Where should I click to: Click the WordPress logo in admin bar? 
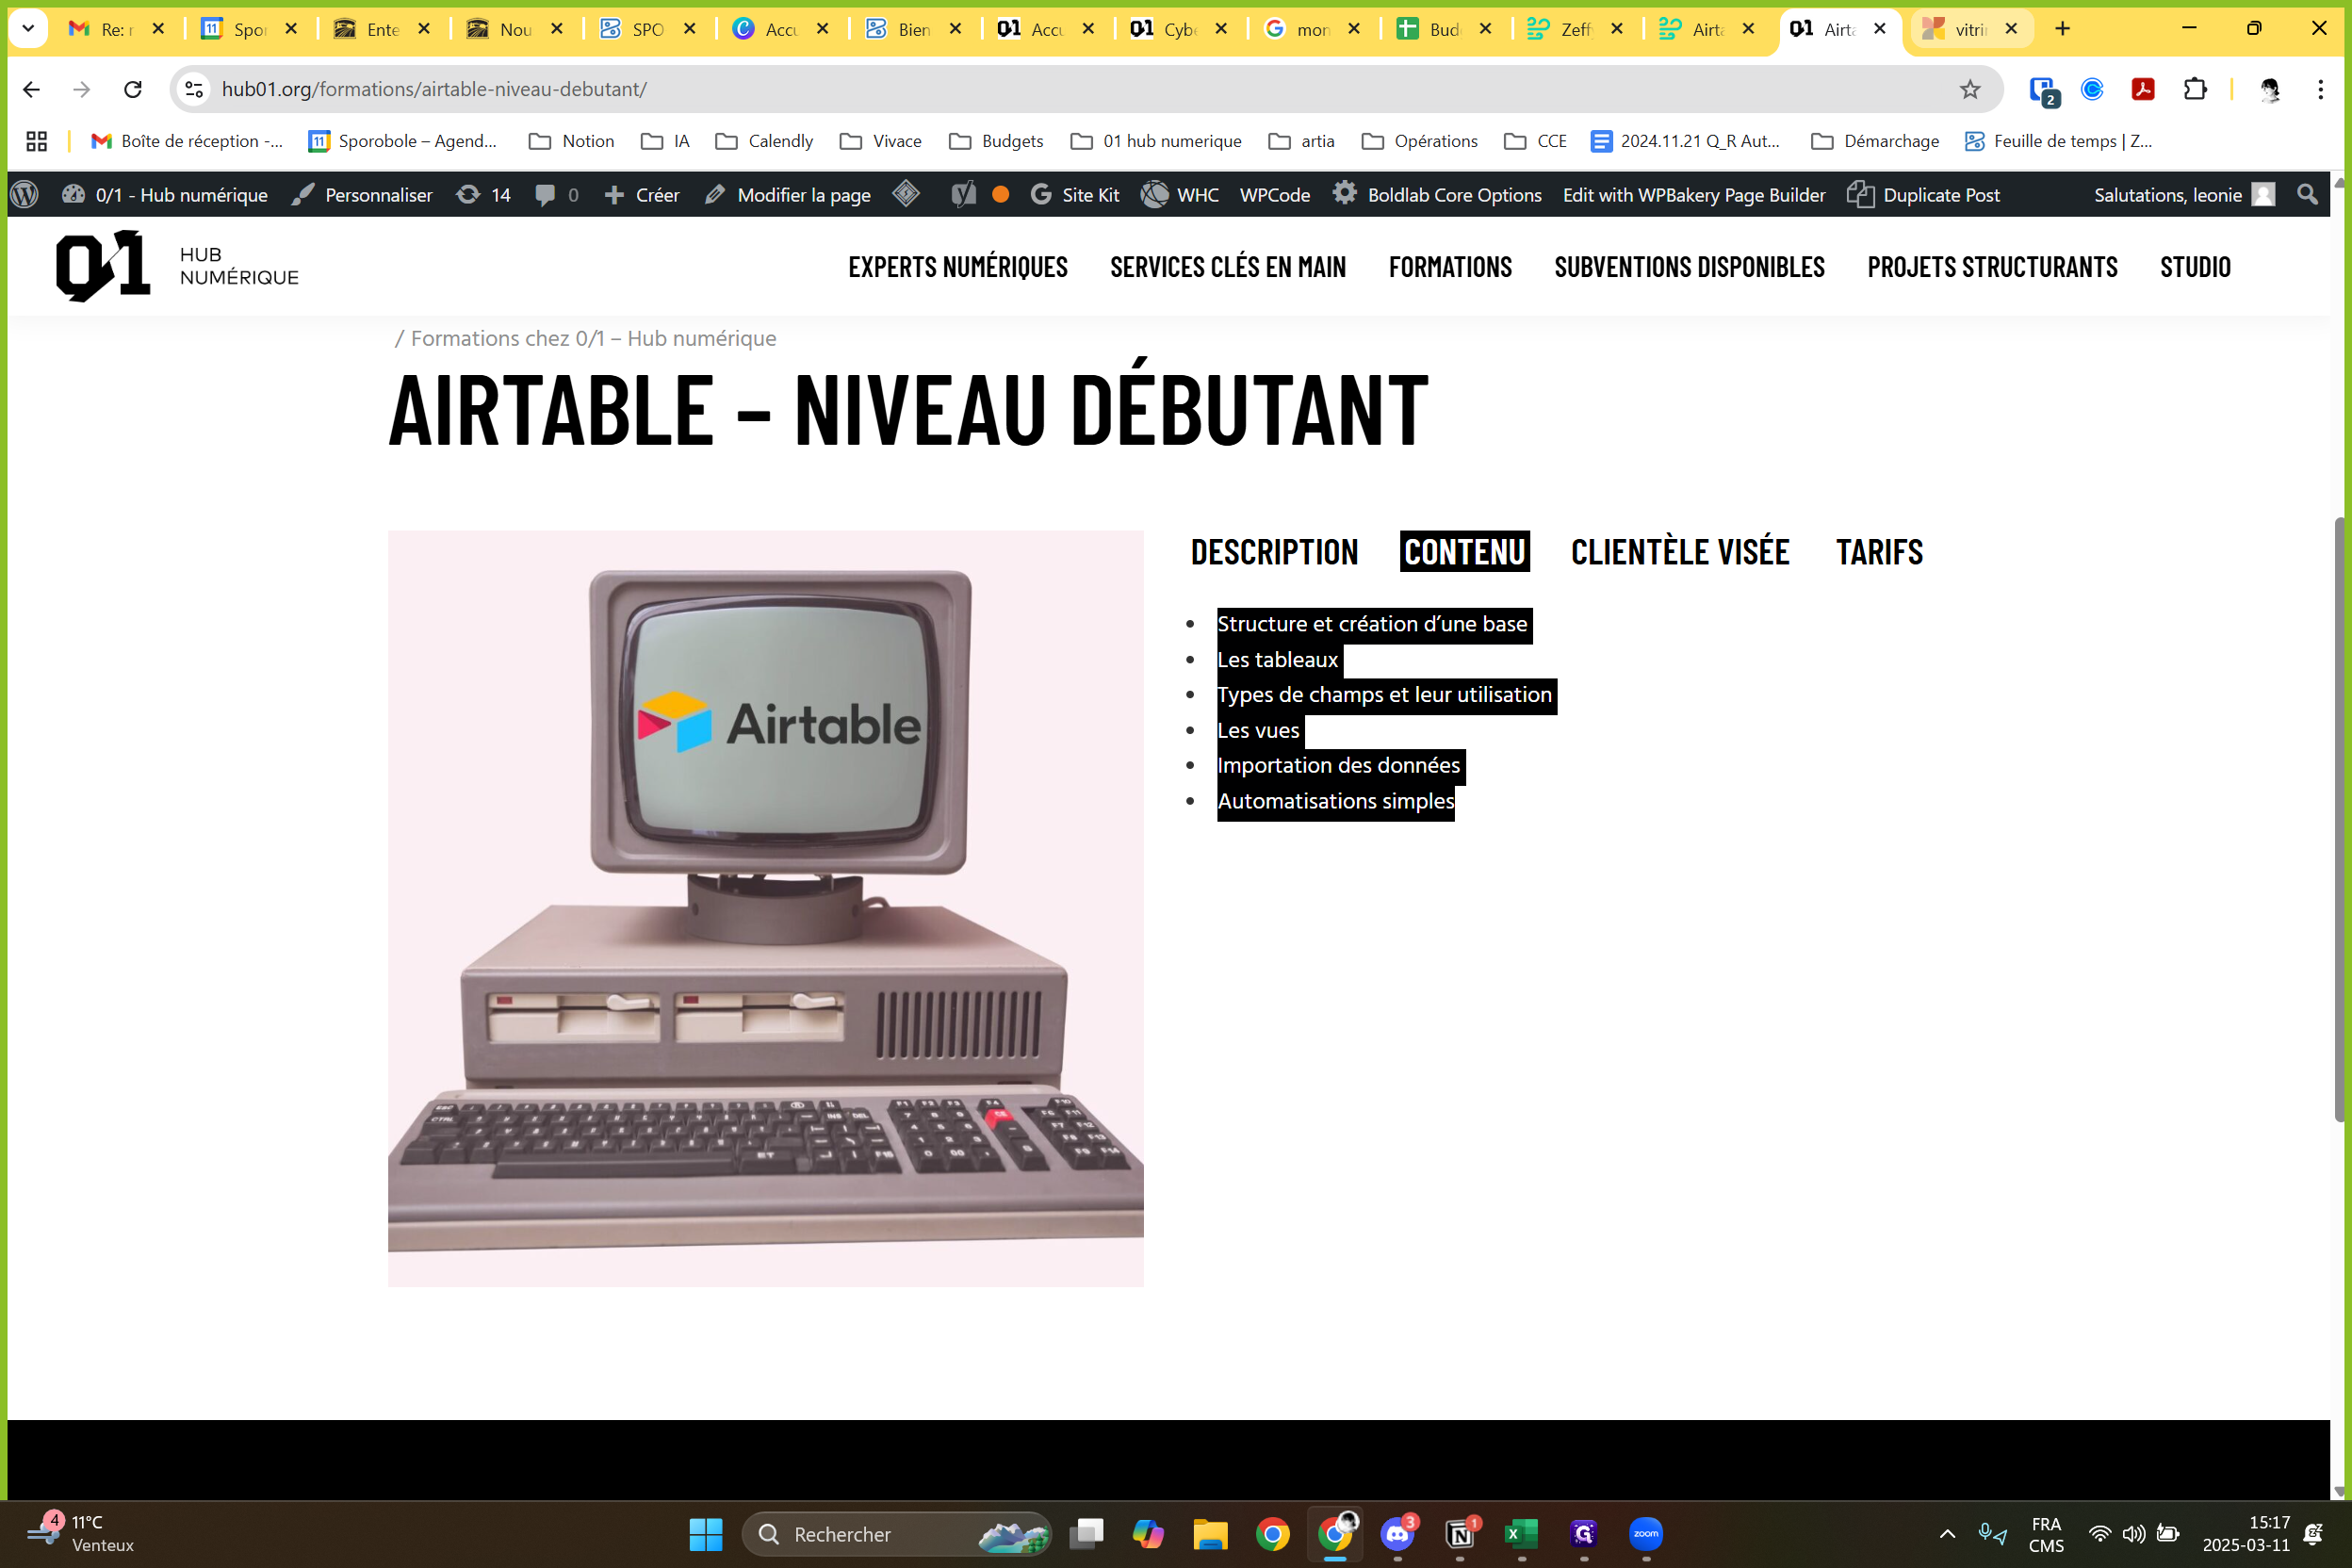point(25,195)
